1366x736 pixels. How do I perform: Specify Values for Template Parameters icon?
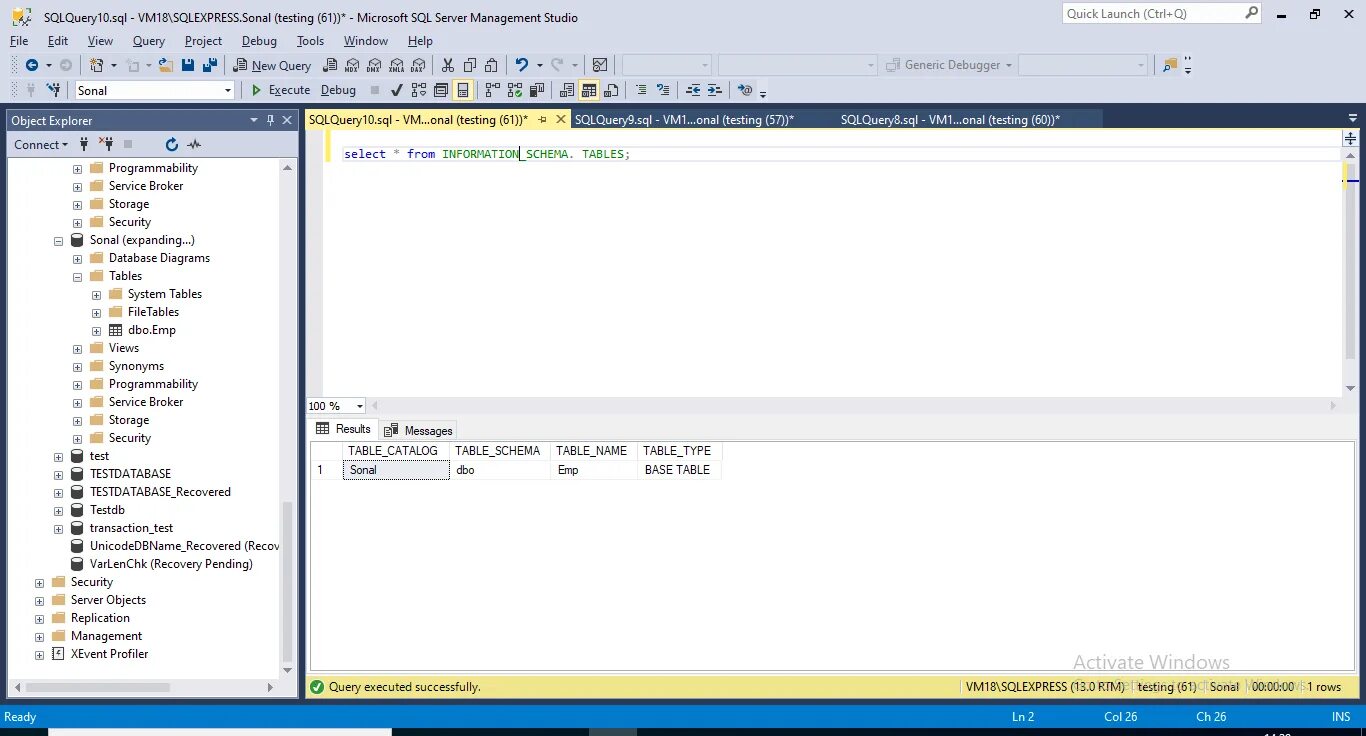click(745, 90)
